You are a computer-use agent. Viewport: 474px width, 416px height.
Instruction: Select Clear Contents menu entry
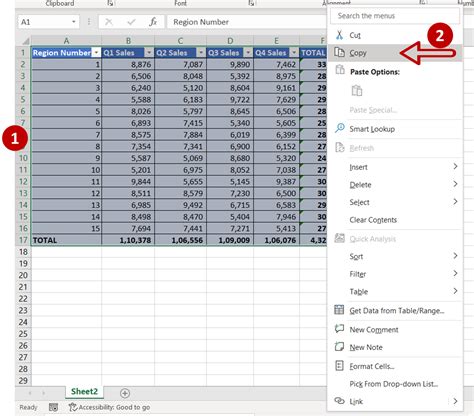(395, 220)
